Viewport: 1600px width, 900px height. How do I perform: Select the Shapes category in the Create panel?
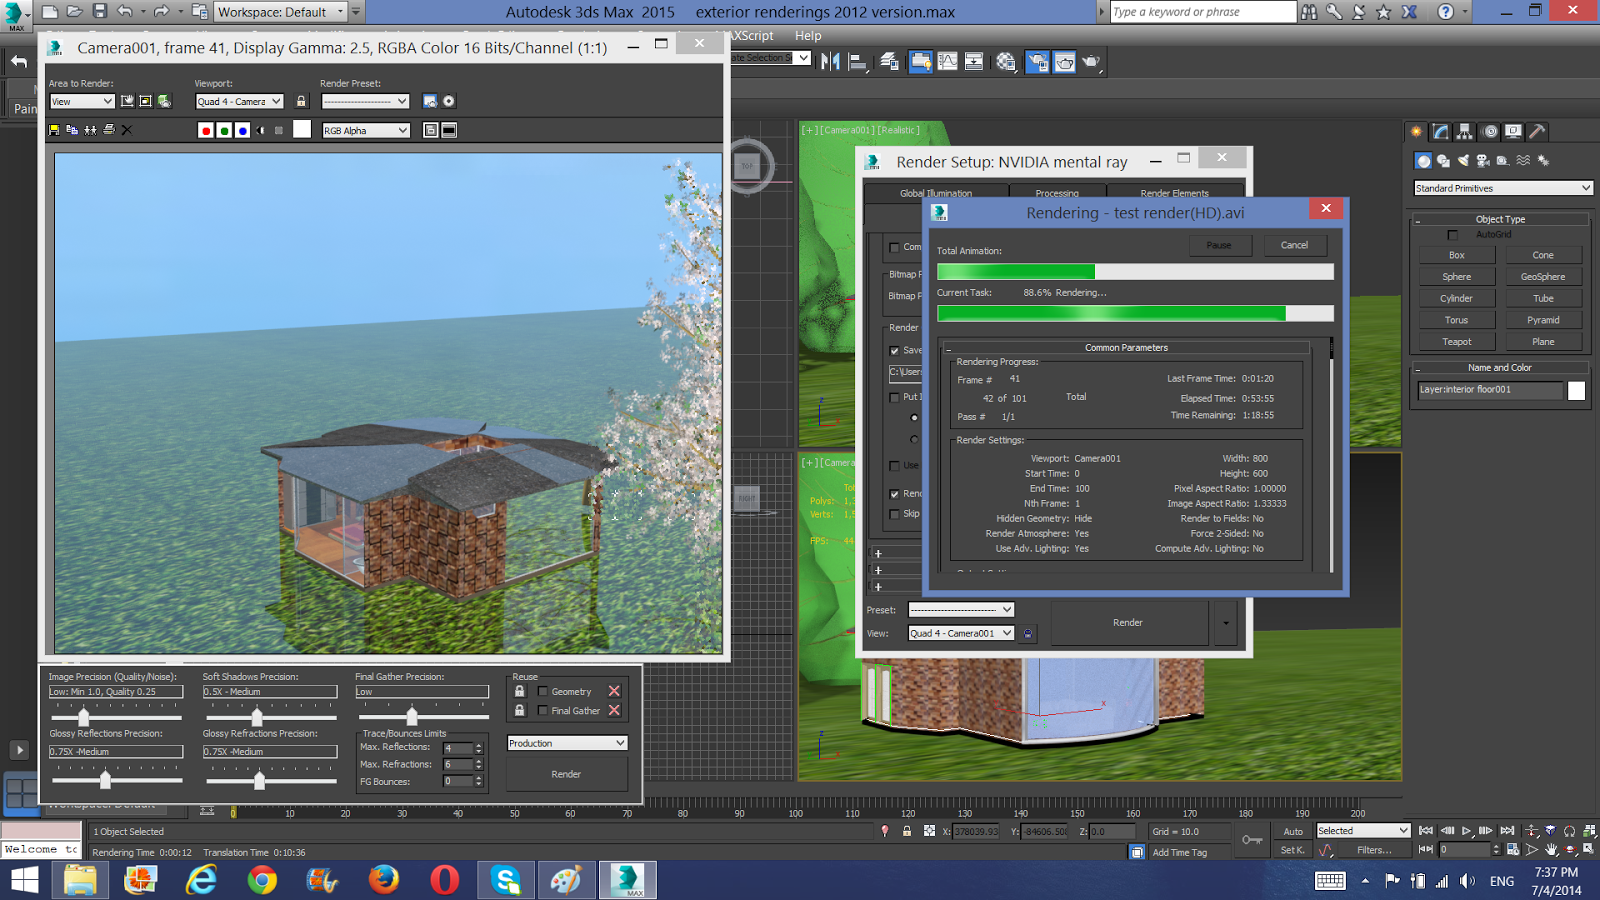pos(1443,160)
